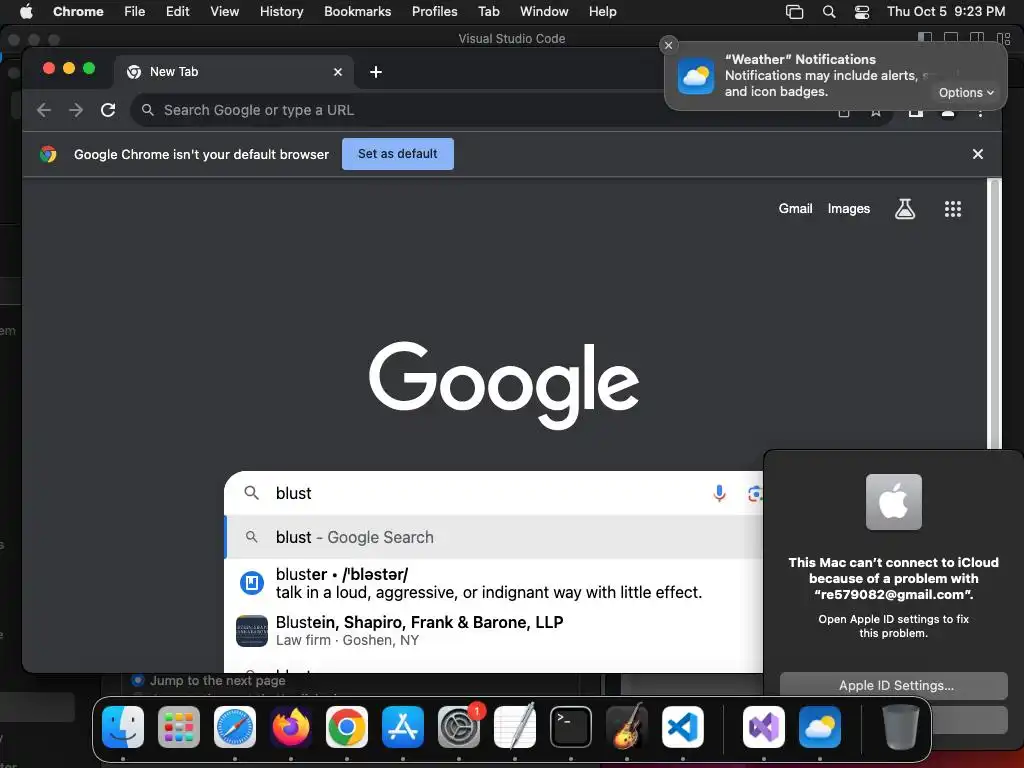Open the Bookmarks menu
Screen dimensions: 1024x768
click(x=357, y=11)
